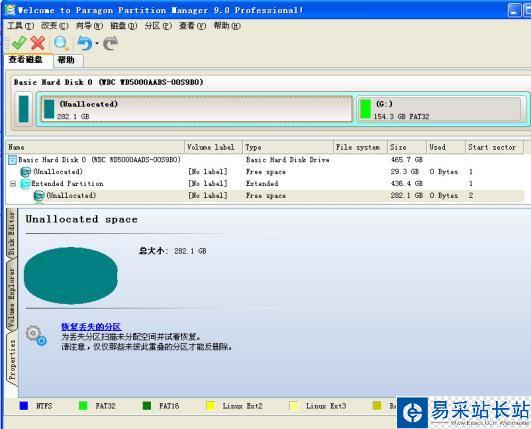Screen dimensions: 531x429
Task: Open the 工具 menu
Action: 21,26
